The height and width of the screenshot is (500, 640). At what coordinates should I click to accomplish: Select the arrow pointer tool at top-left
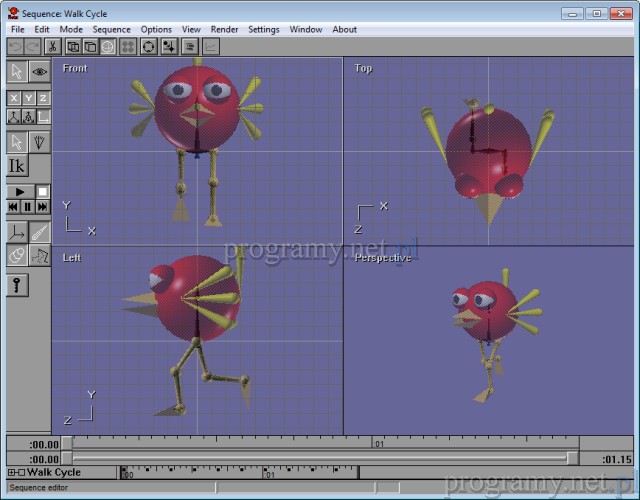pos(17,72)
